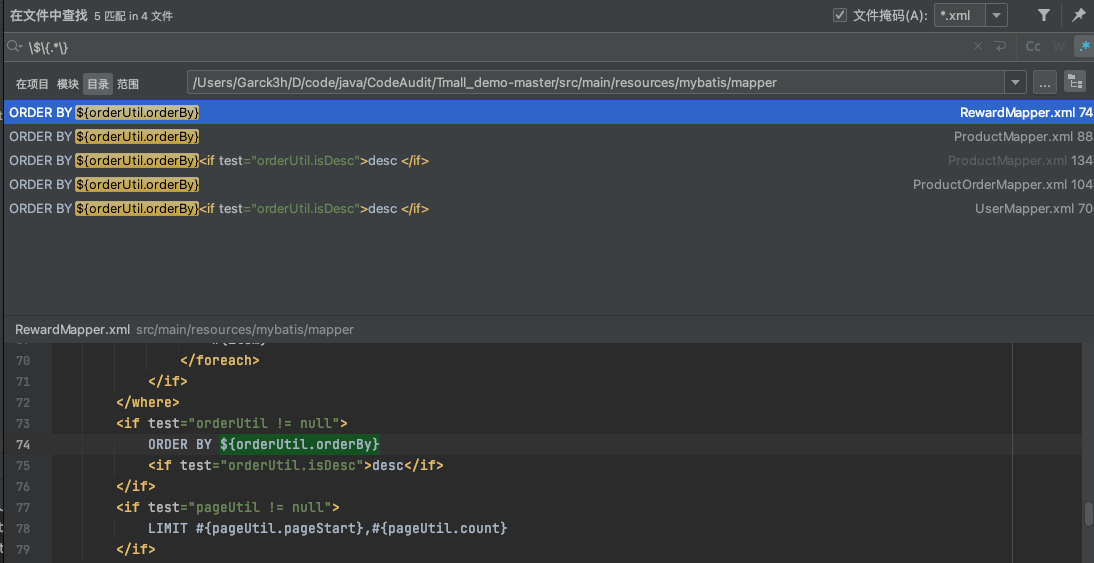Uncheck the file mask checkbox
The image size is (1094, 563).
(840, 15)
